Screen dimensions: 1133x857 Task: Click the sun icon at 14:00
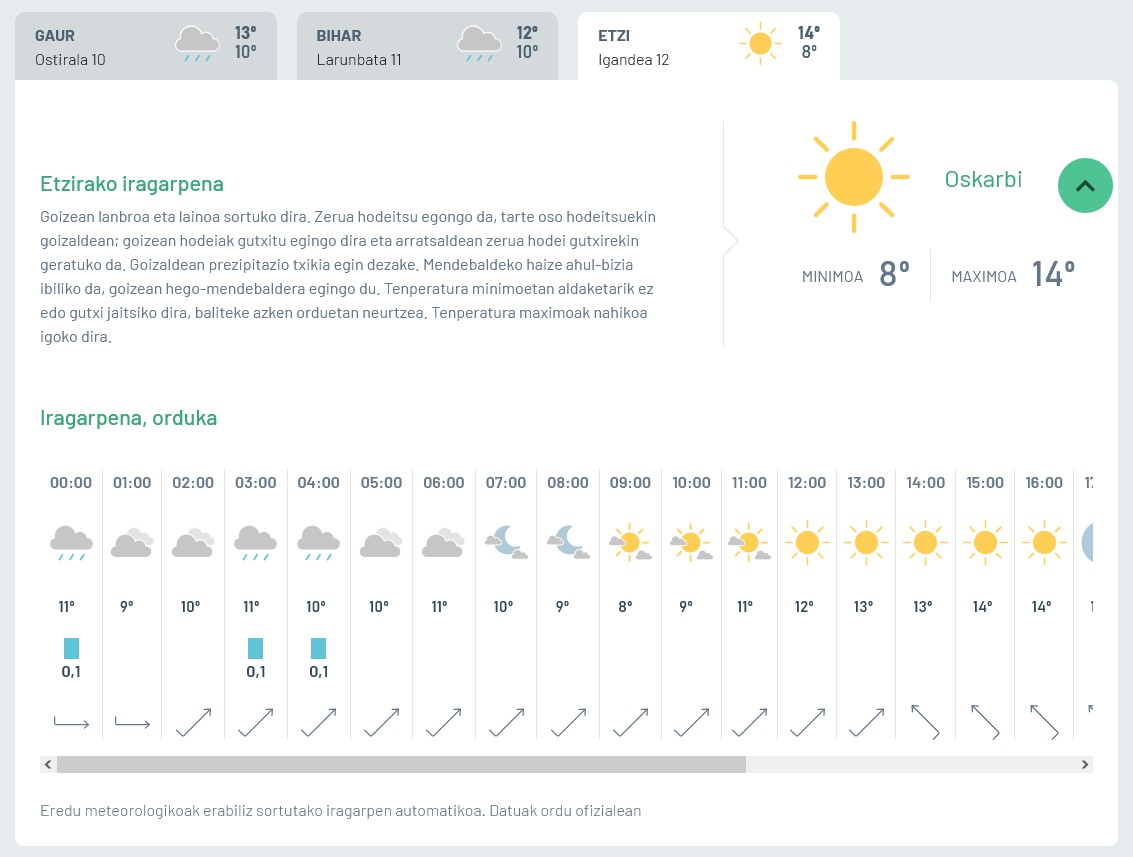[926, 543]
